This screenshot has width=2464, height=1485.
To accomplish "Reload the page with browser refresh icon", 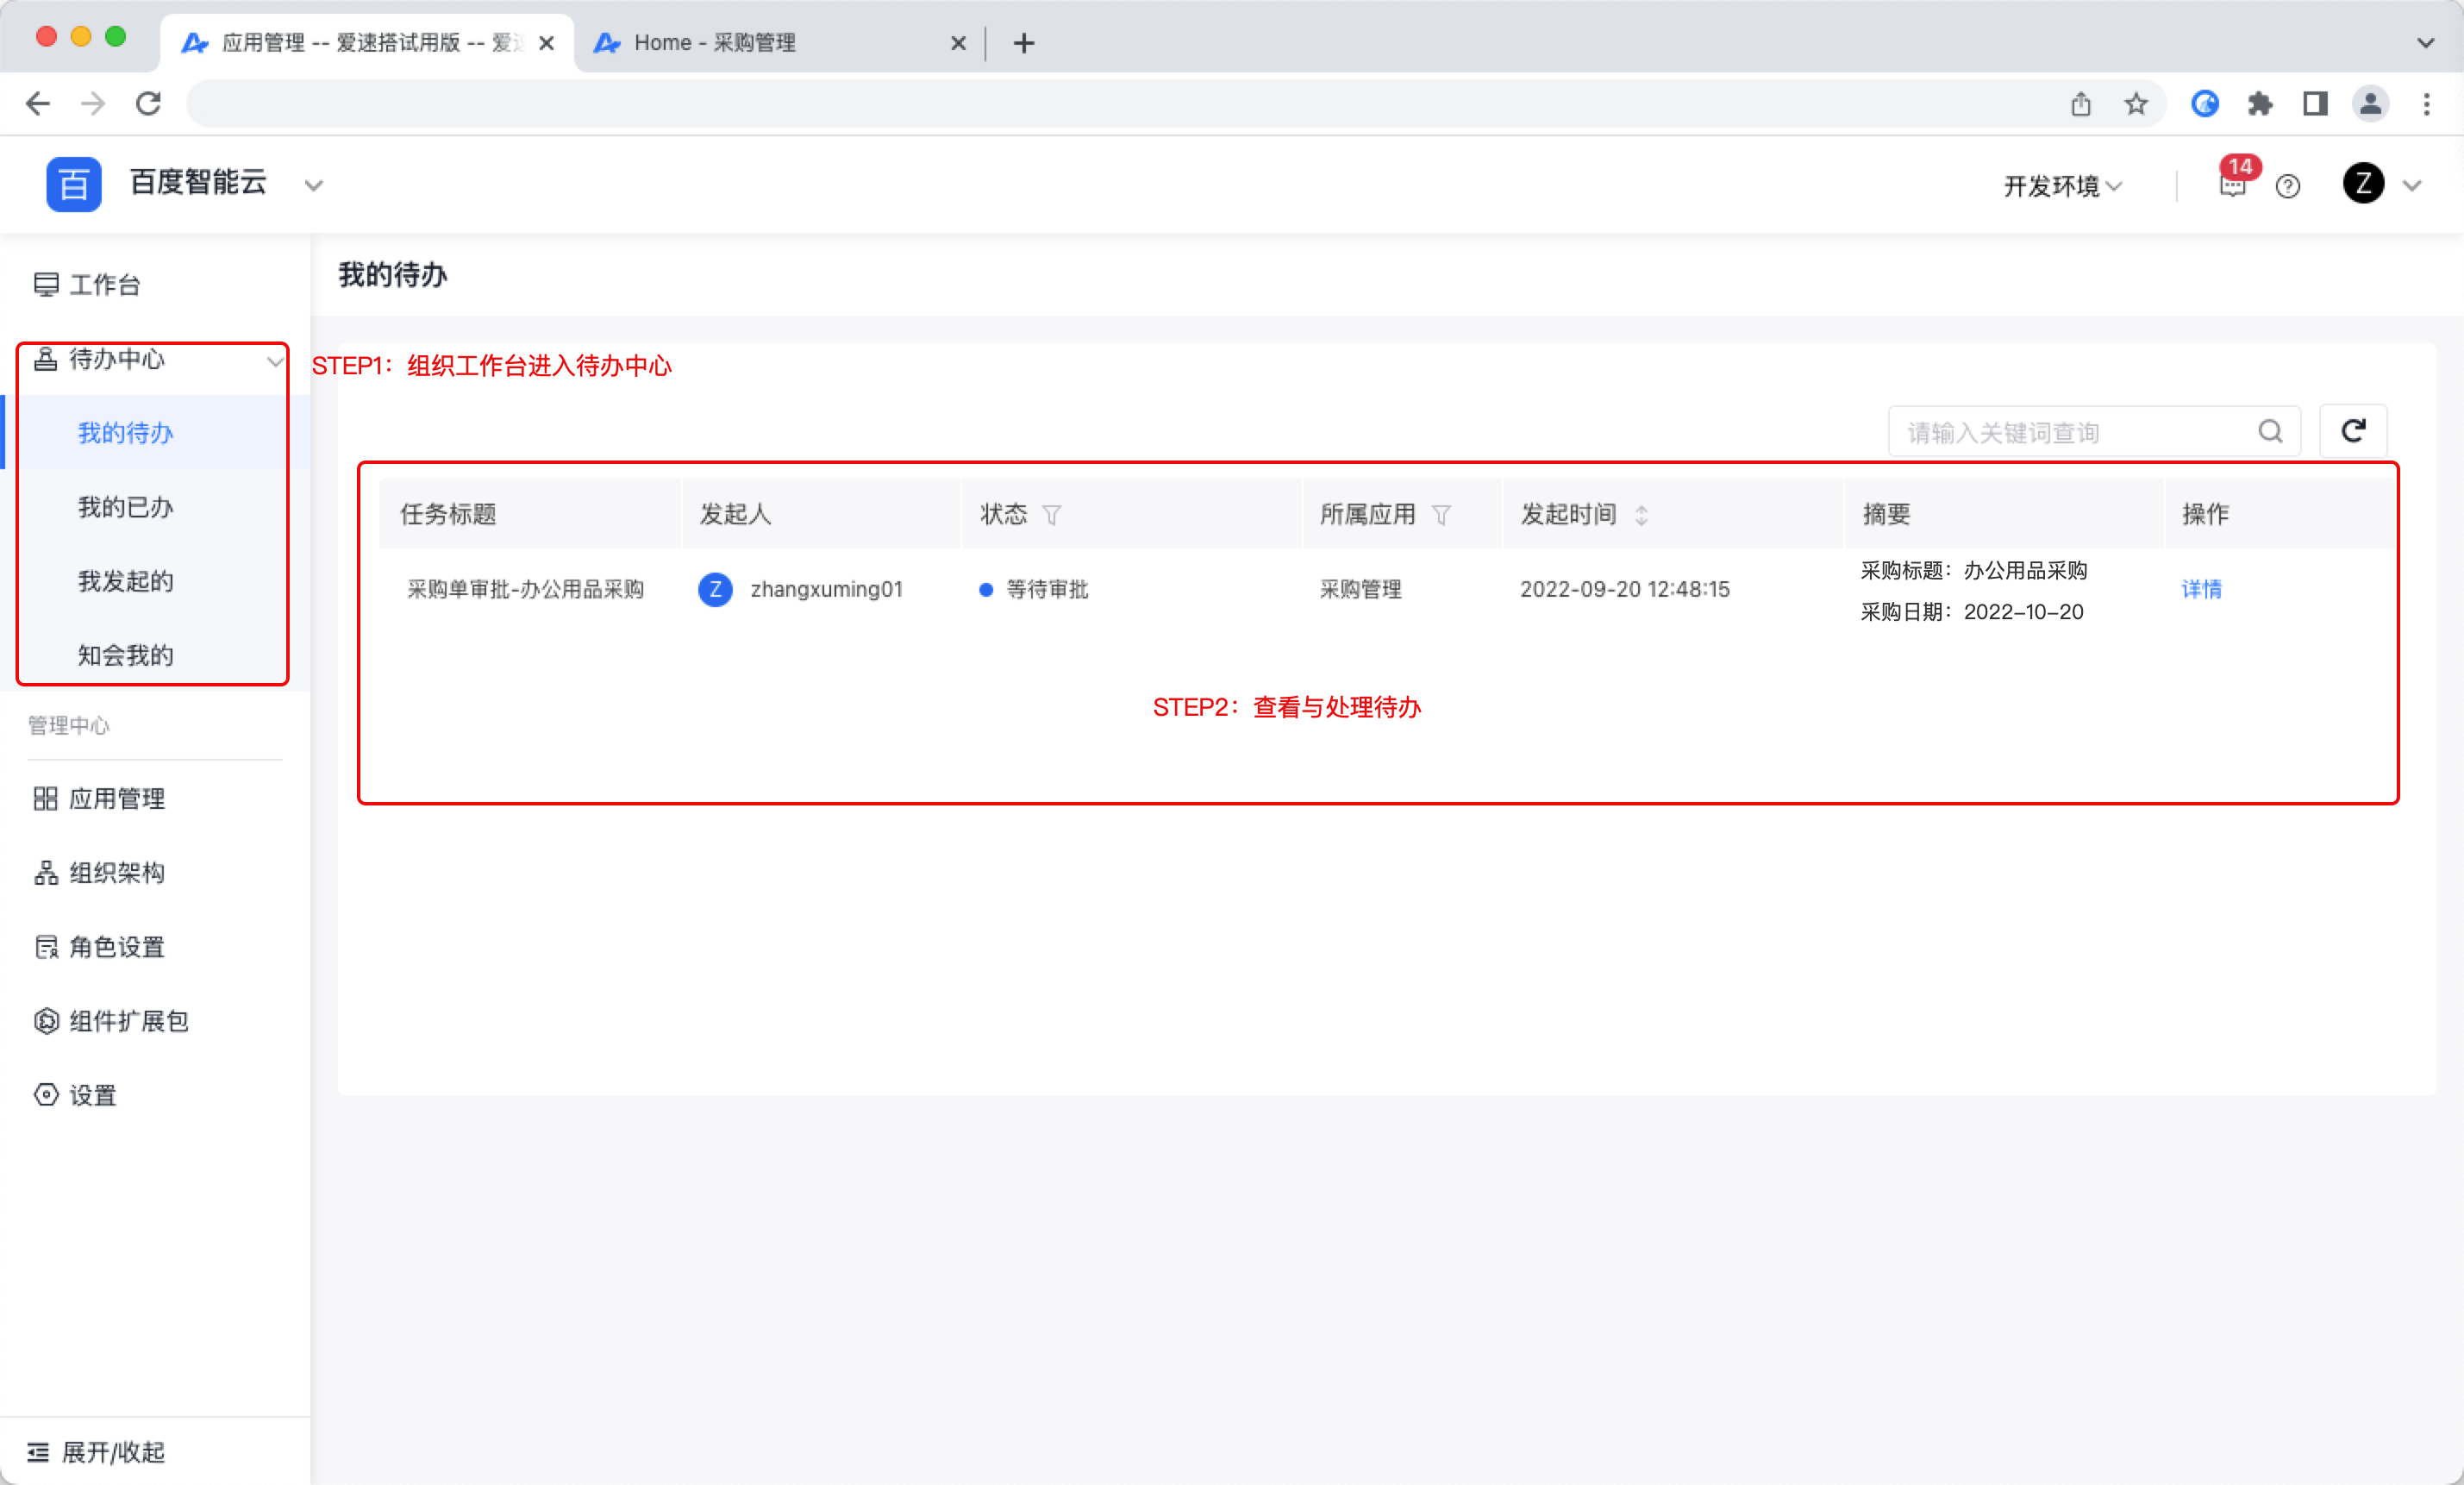I will click(x=148, y=104).
